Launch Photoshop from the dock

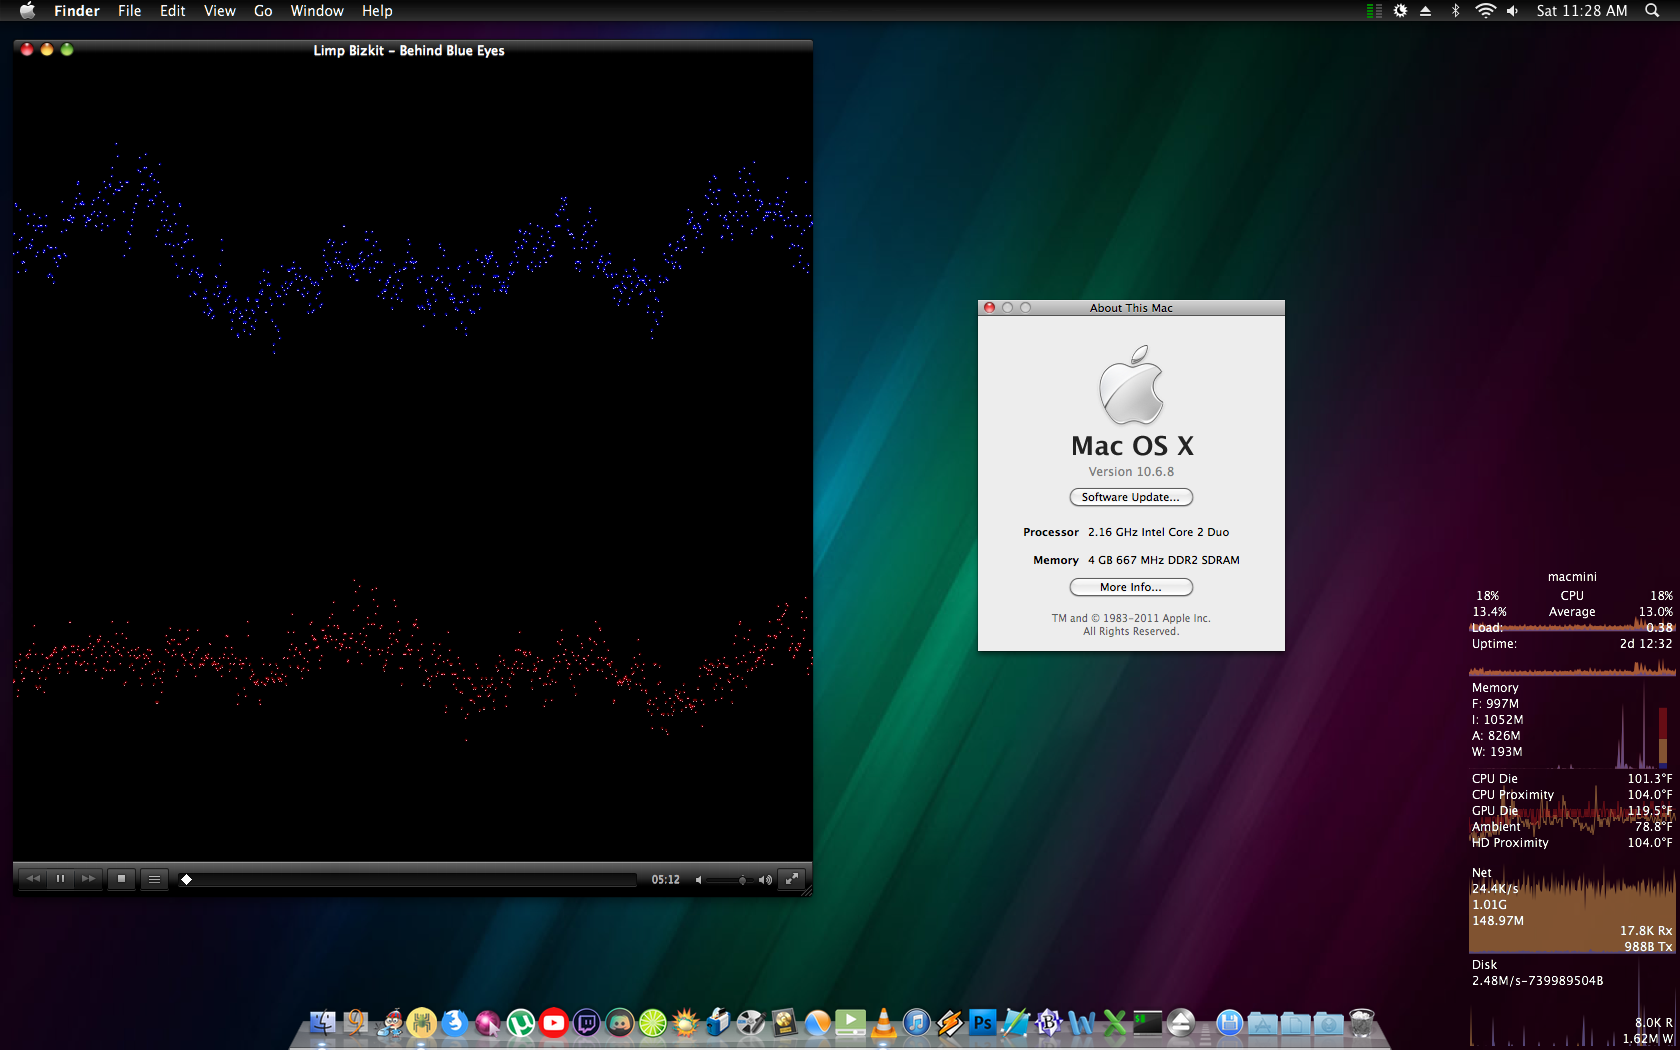tap(982, 1023)
